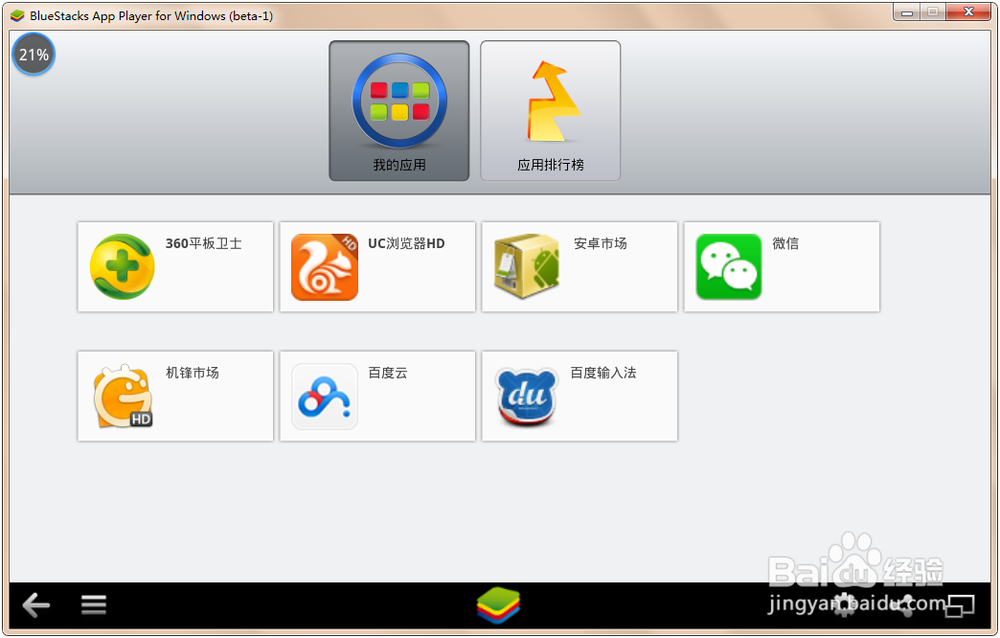This screenshot has height=638, width=1000.
Task: Switch to the 应用排行榜 tab
Action: tap(550, 111)
